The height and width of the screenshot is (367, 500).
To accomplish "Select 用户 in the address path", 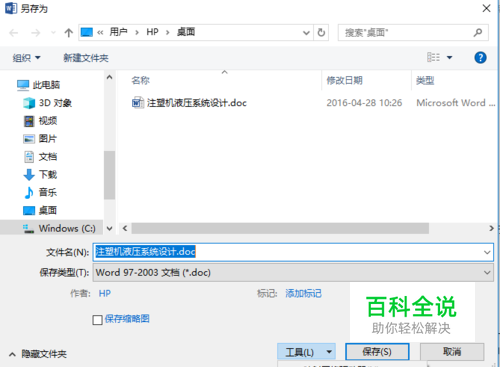I will tap(119, 32).
